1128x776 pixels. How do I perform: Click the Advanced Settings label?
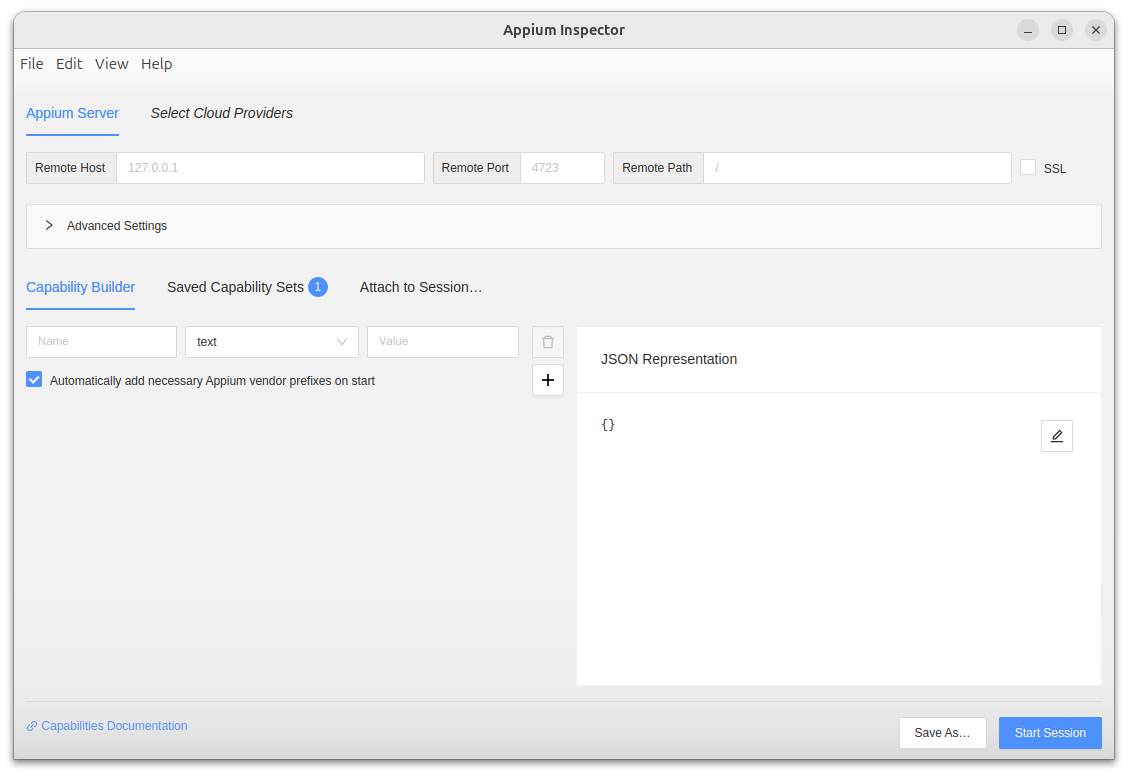(x=117, y=226)
